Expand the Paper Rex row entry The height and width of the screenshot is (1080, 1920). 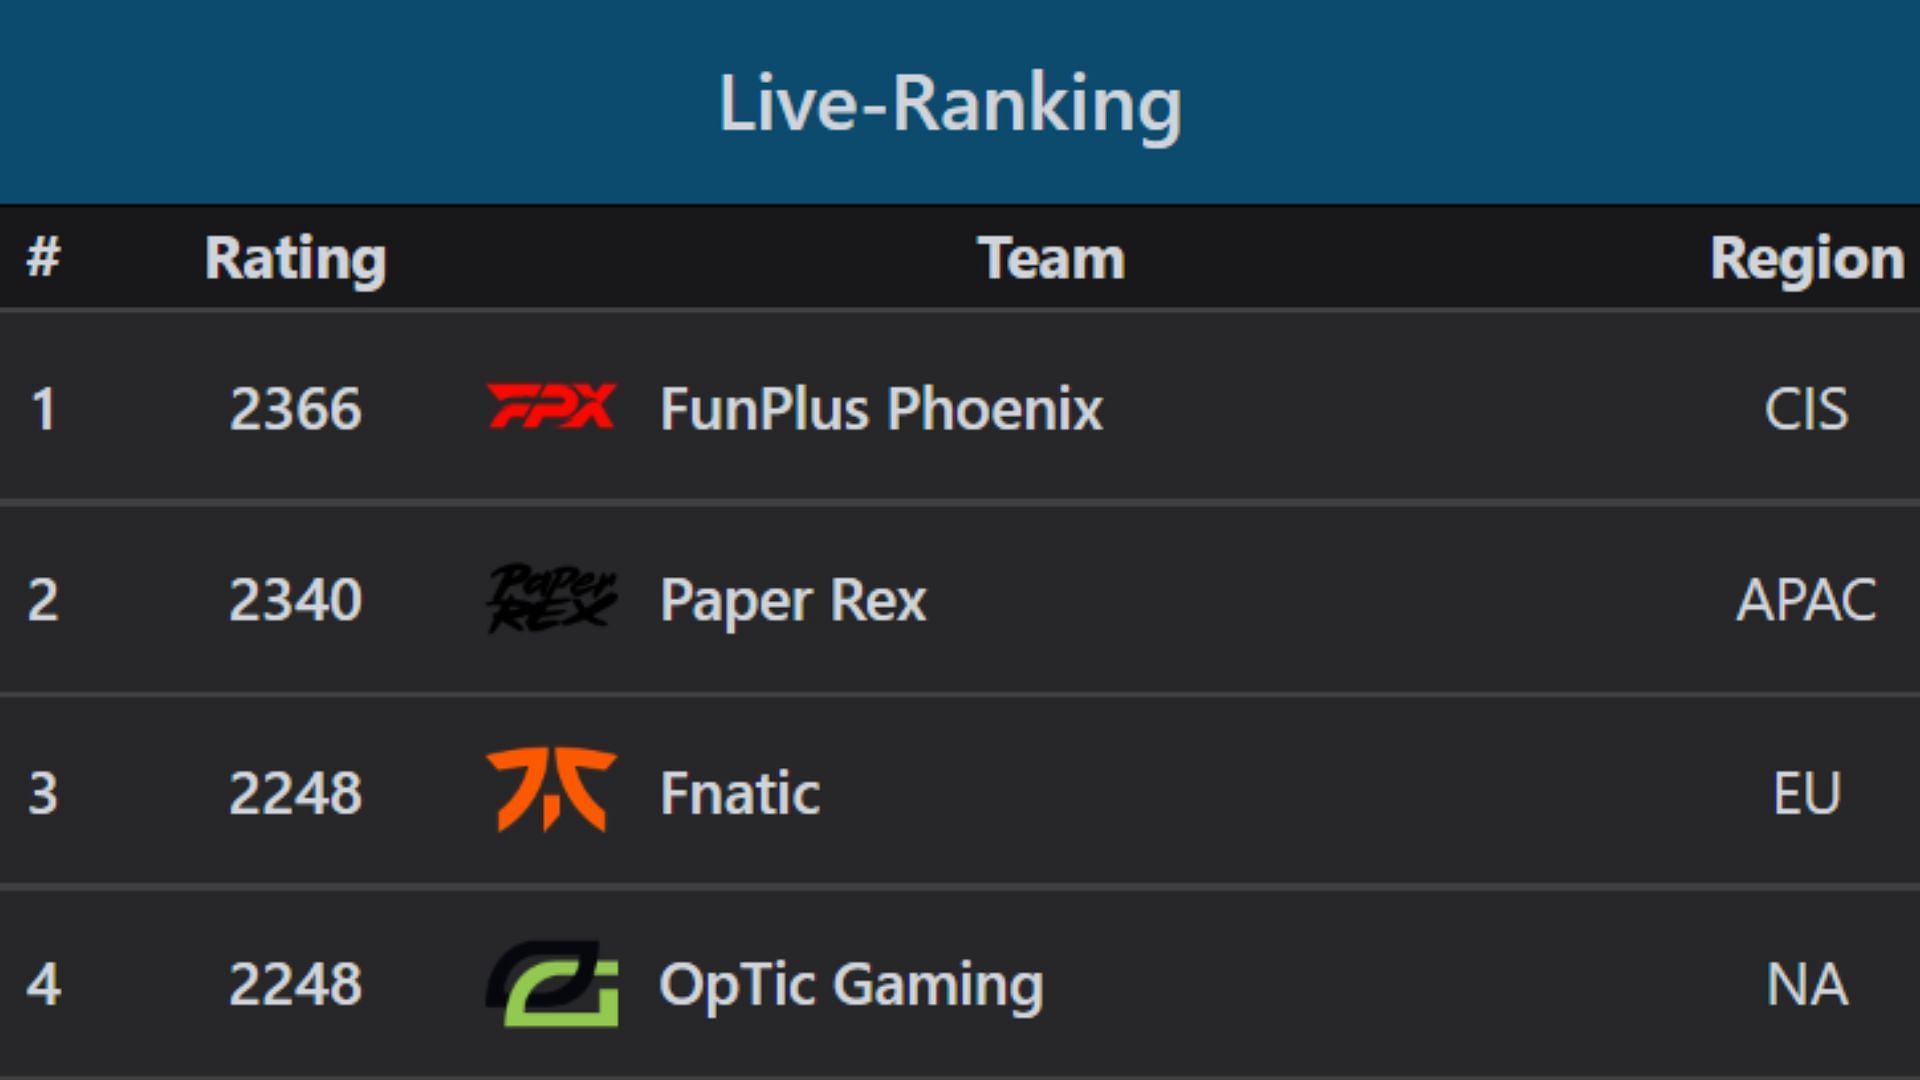coord(960,600)
